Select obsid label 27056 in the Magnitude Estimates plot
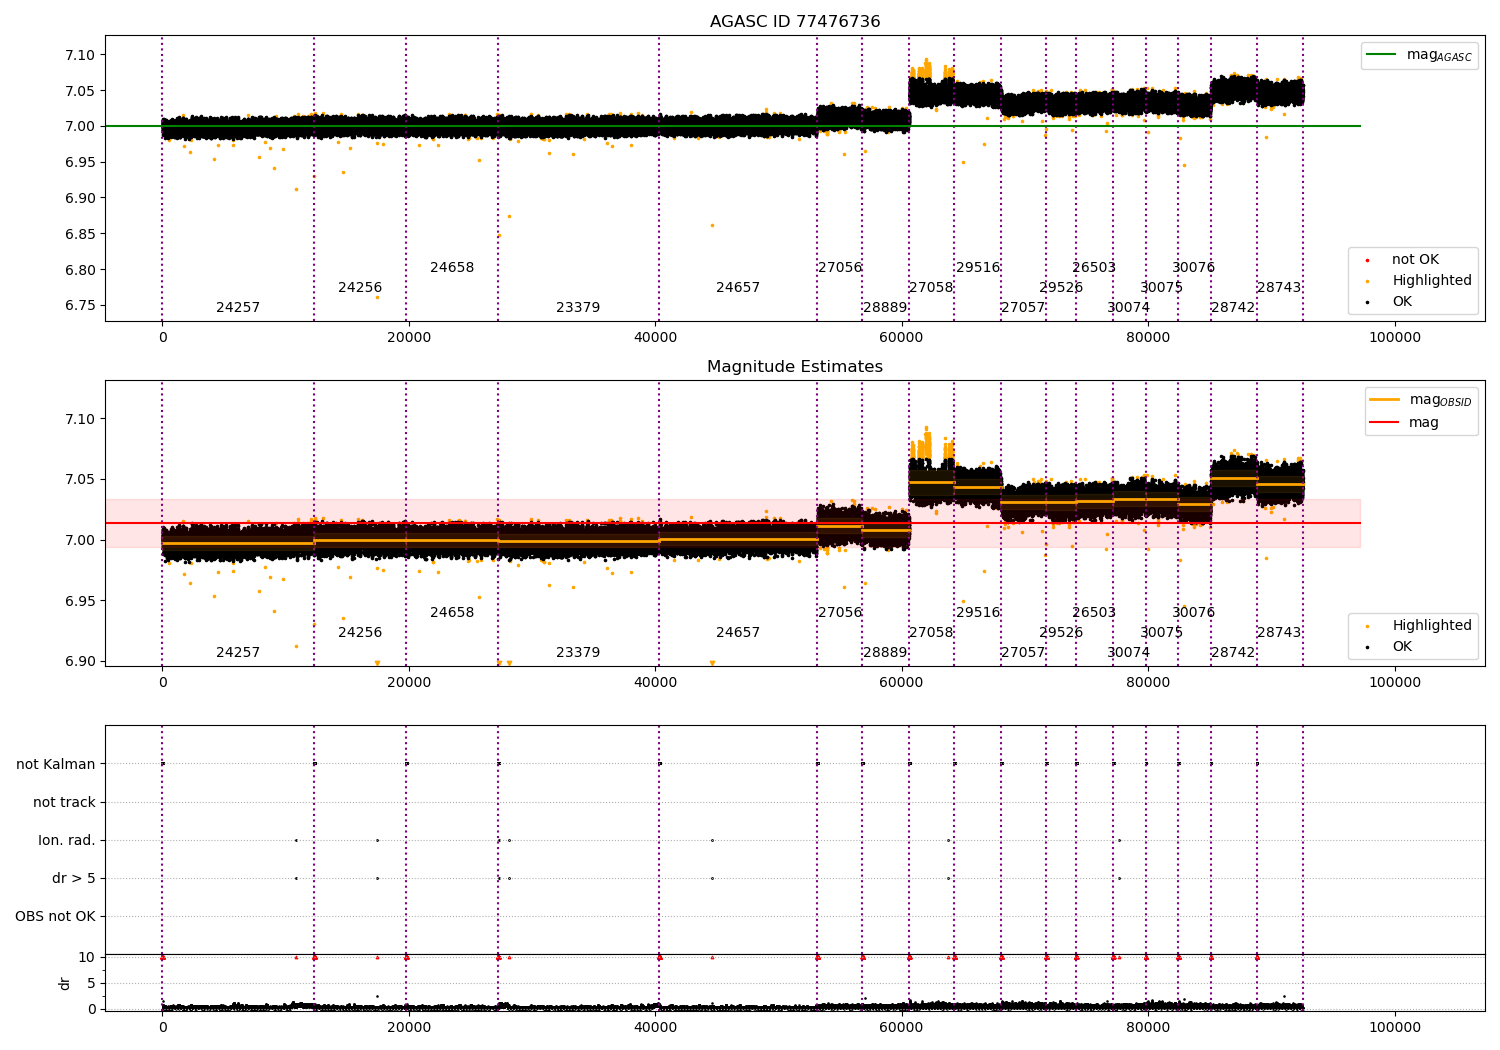This screenshot has width=1500, height=1050. tap(840, 613)
